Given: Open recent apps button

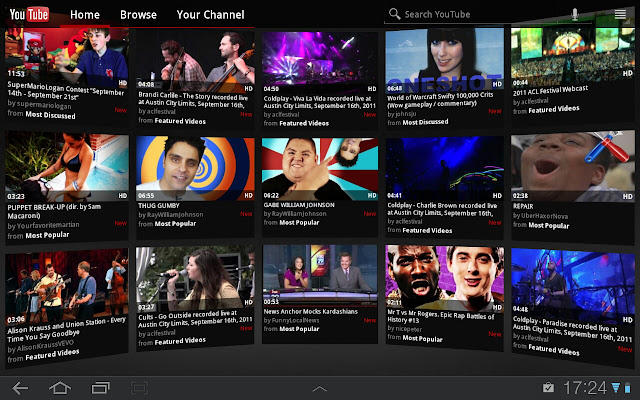Looking at the screenshot, I should coord(100,388).
